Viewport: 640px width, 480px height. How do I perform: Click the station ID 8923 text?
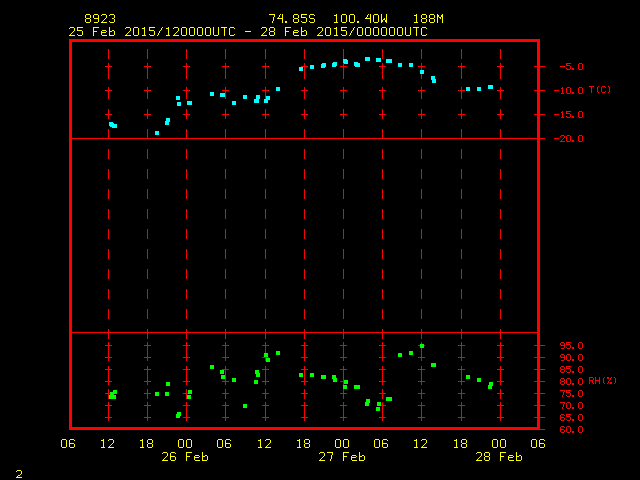coord(98,19)
